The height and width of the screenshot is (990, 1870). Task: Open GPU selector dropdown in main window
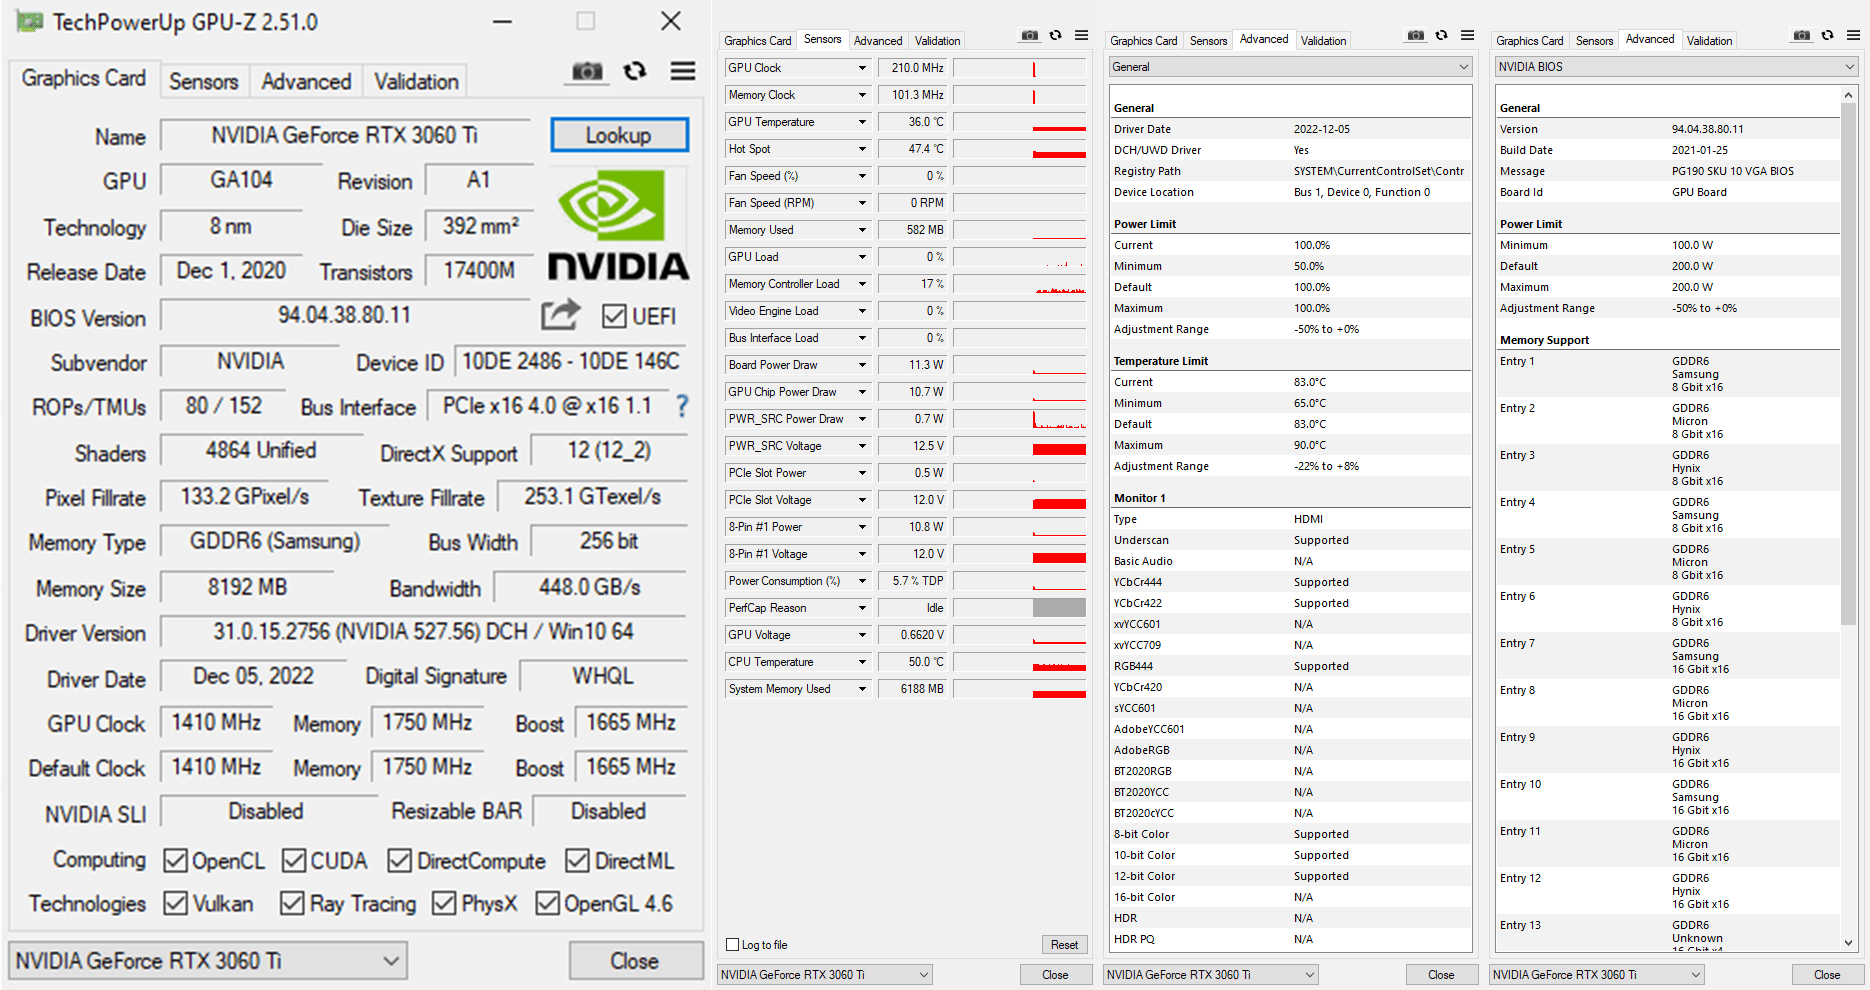coord(208,961)
